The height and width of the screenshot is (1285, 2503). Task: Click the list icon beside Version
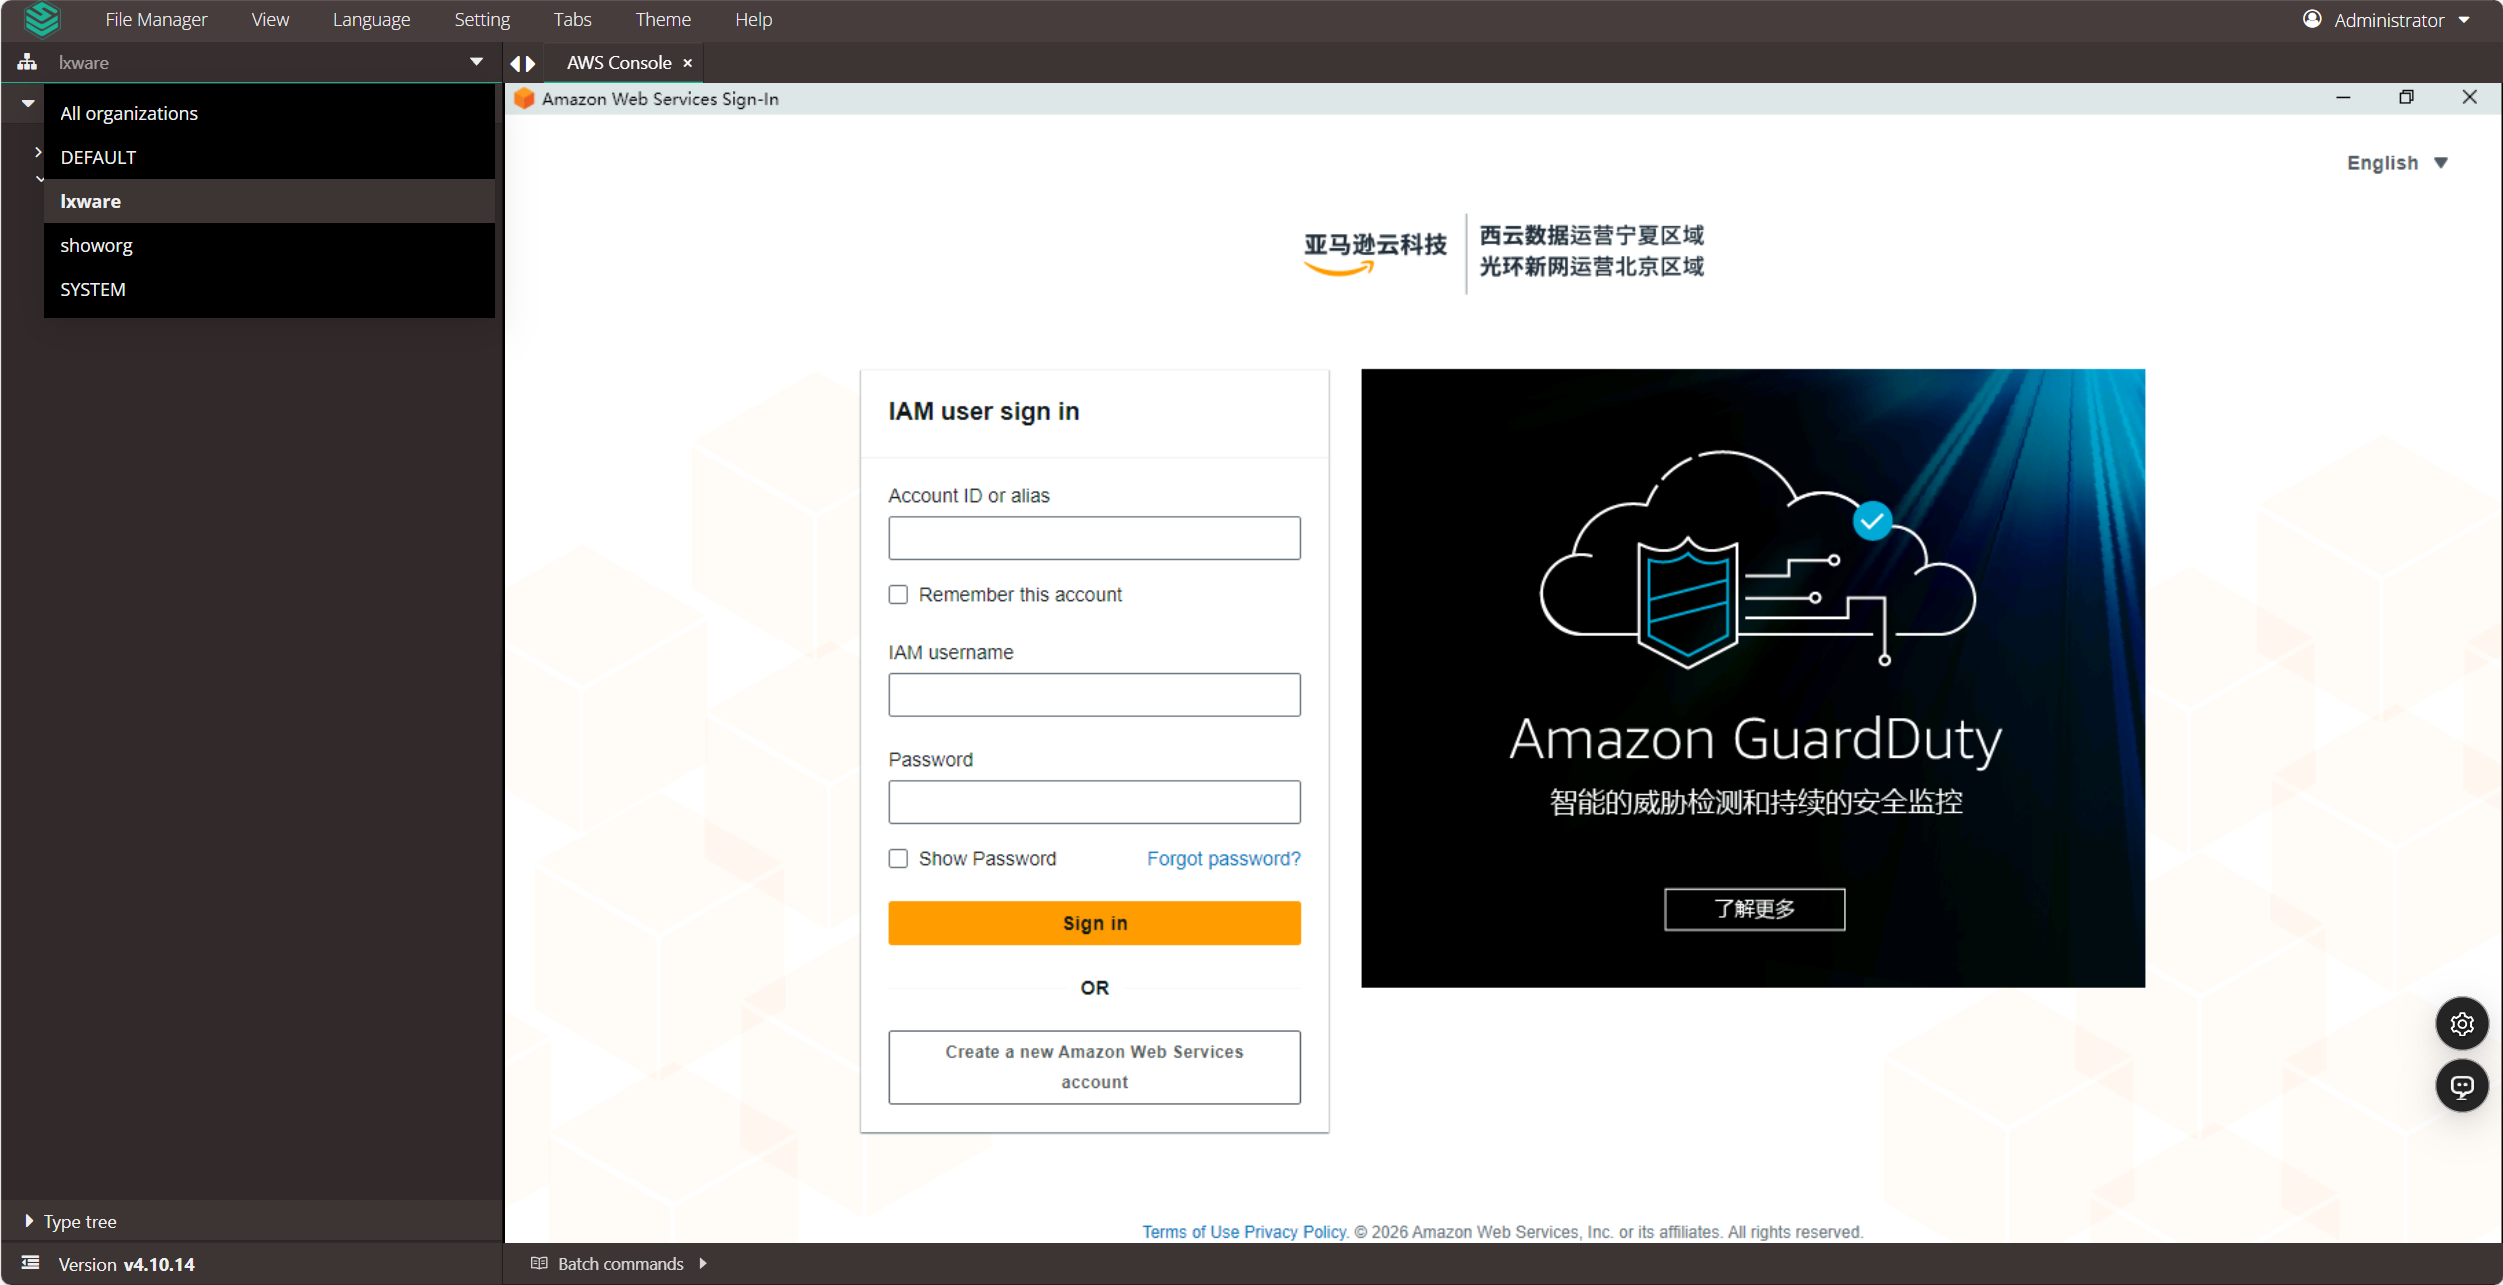[31, 1263]
